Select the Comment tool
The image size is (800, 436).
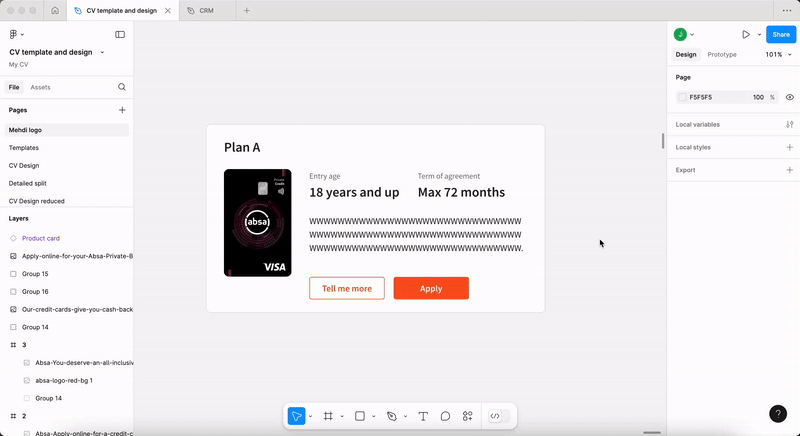tap(445, 416)
